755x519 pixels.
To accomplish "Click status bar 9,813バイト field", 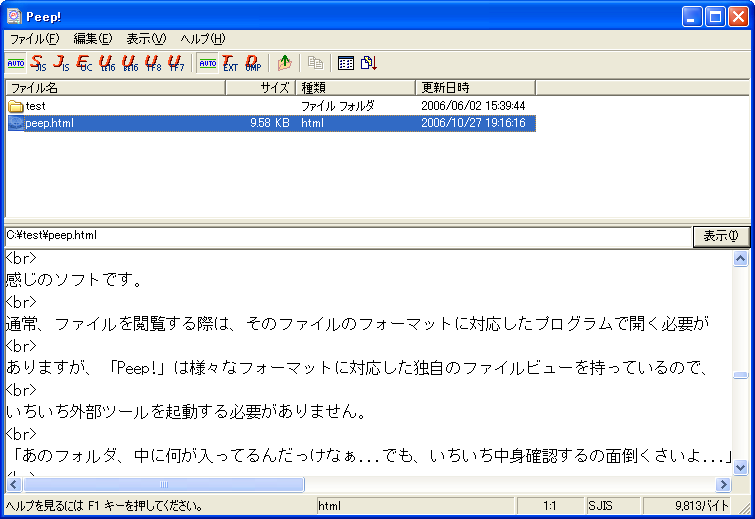I will pyautogui.click(x=689, y=506).
